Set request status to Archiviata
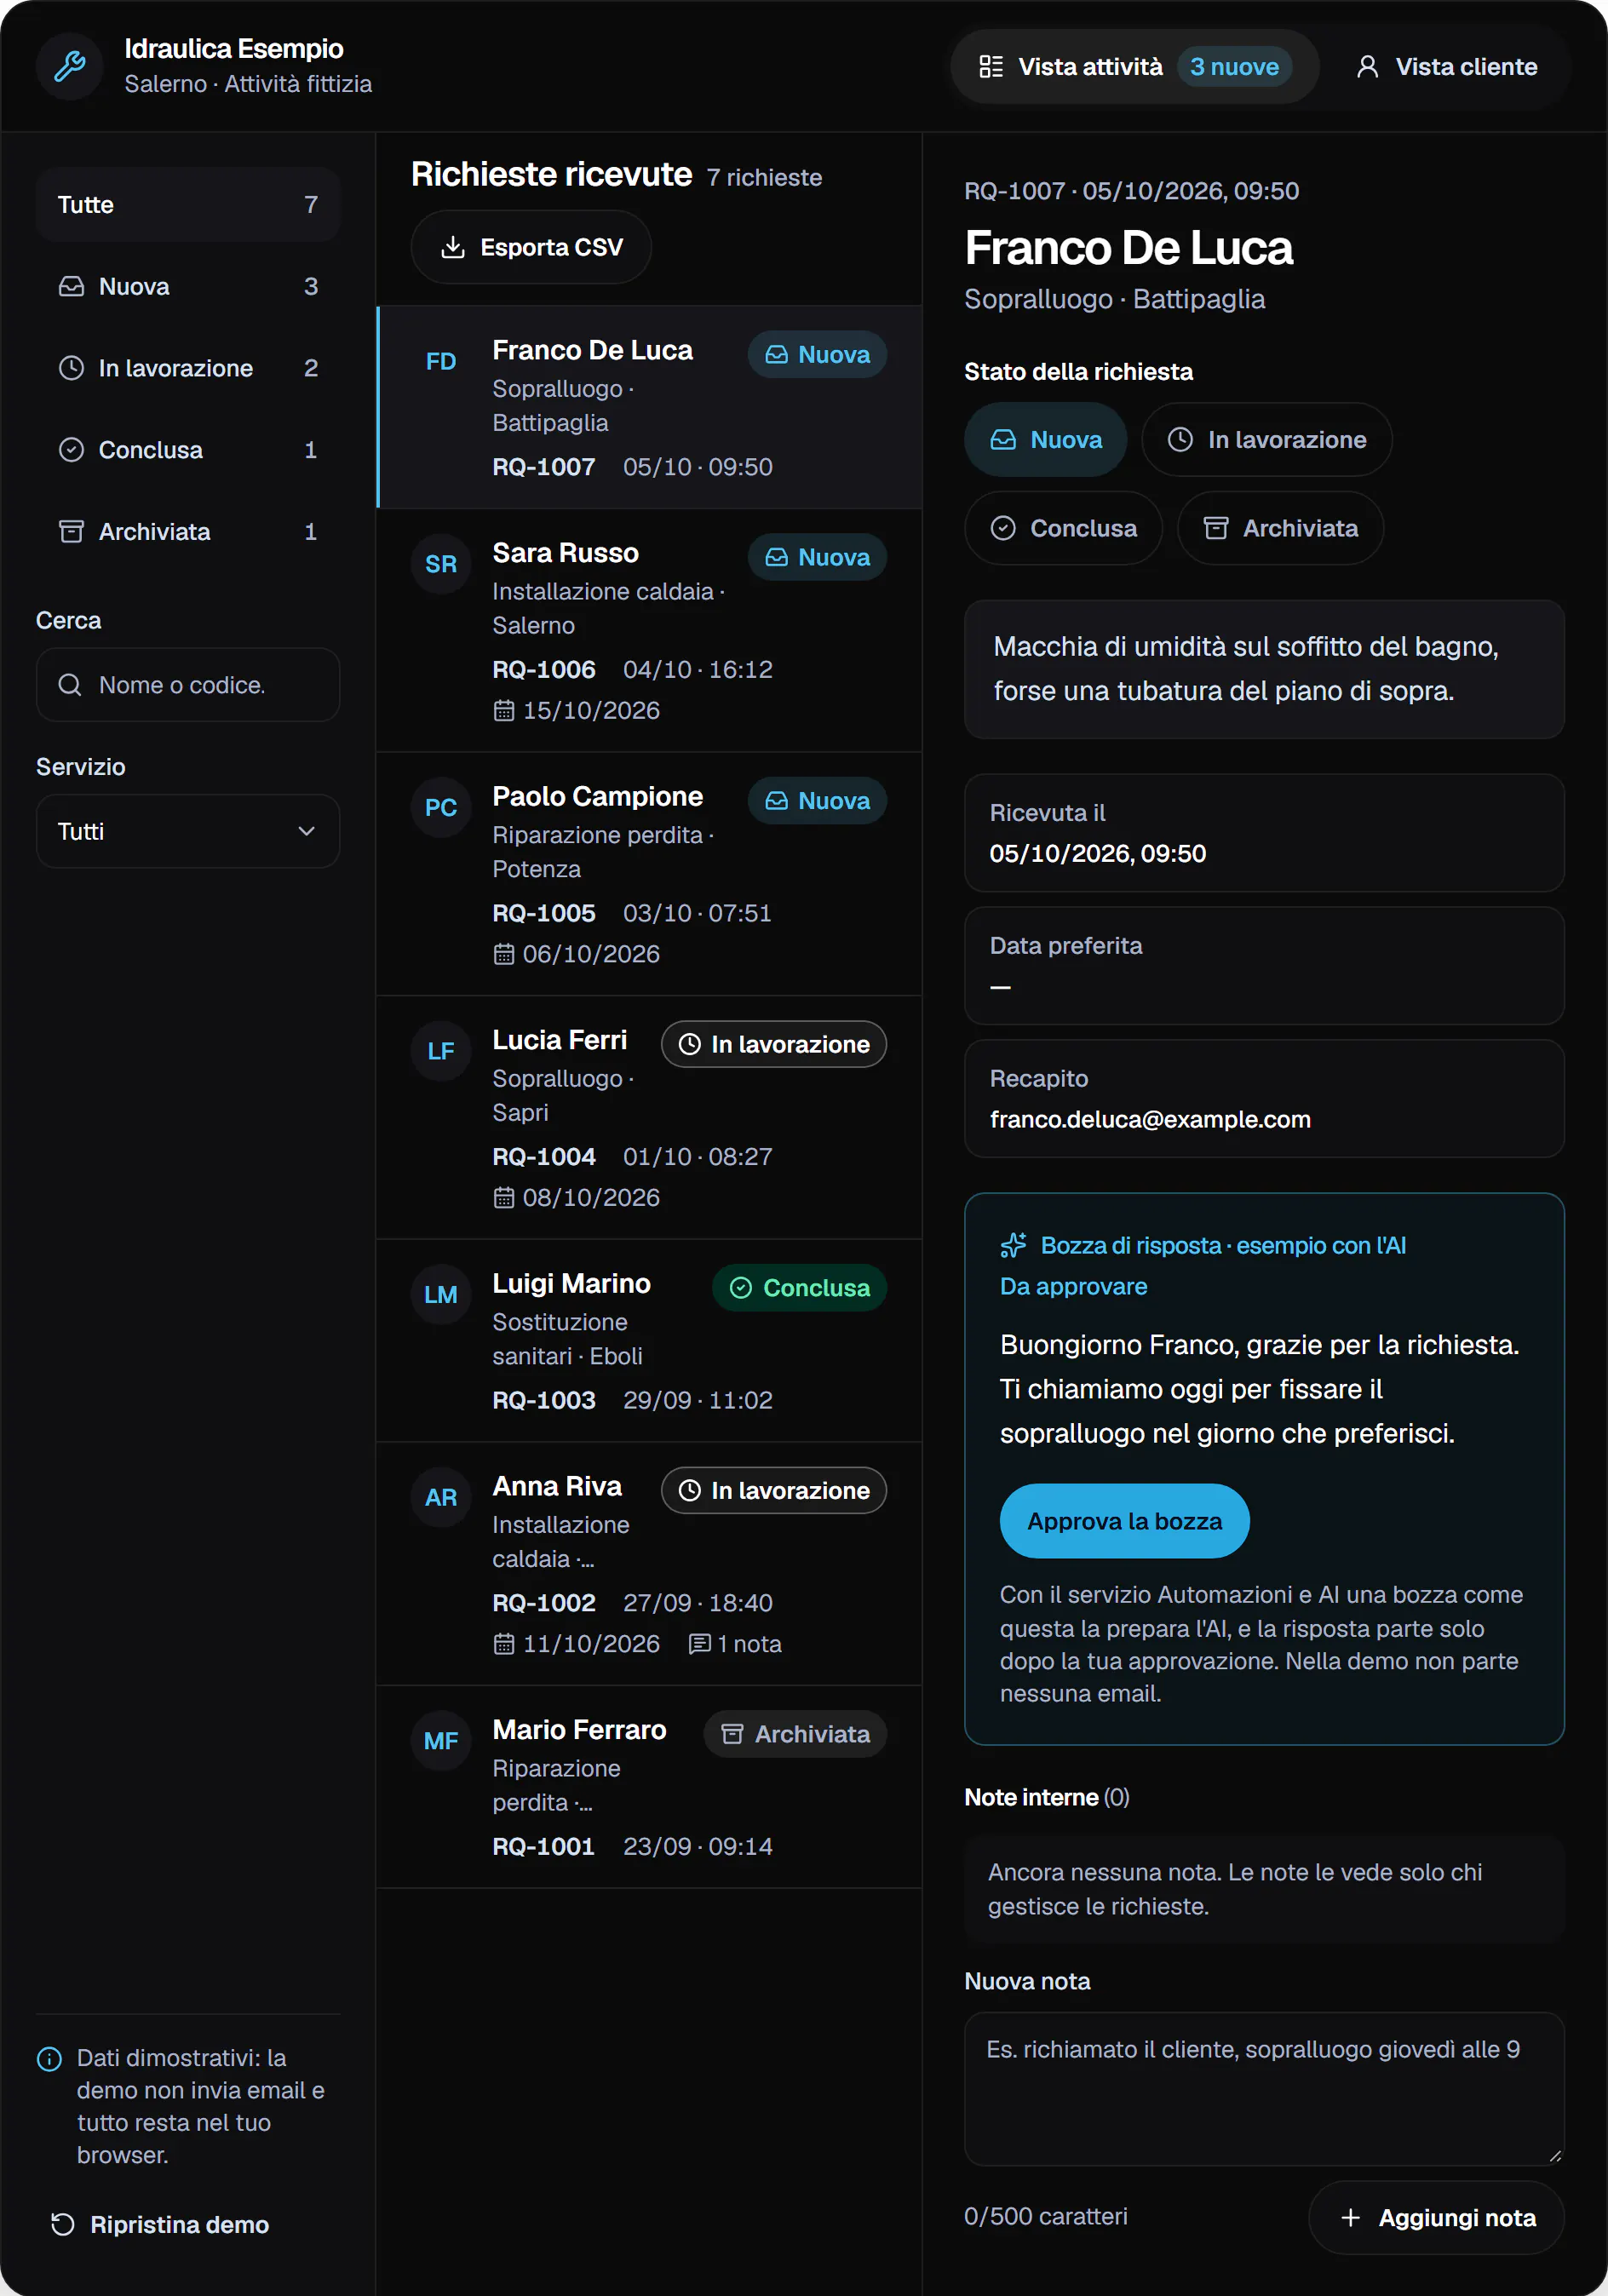 (1280, 528)
